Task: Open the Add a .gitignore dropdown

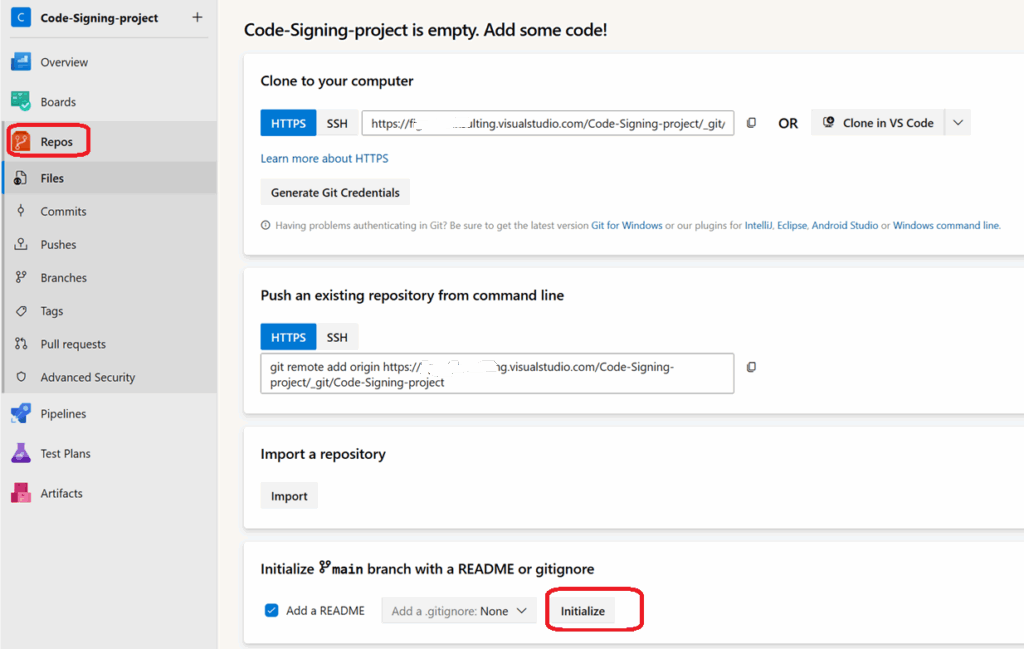Action: (x=460, y=611)
